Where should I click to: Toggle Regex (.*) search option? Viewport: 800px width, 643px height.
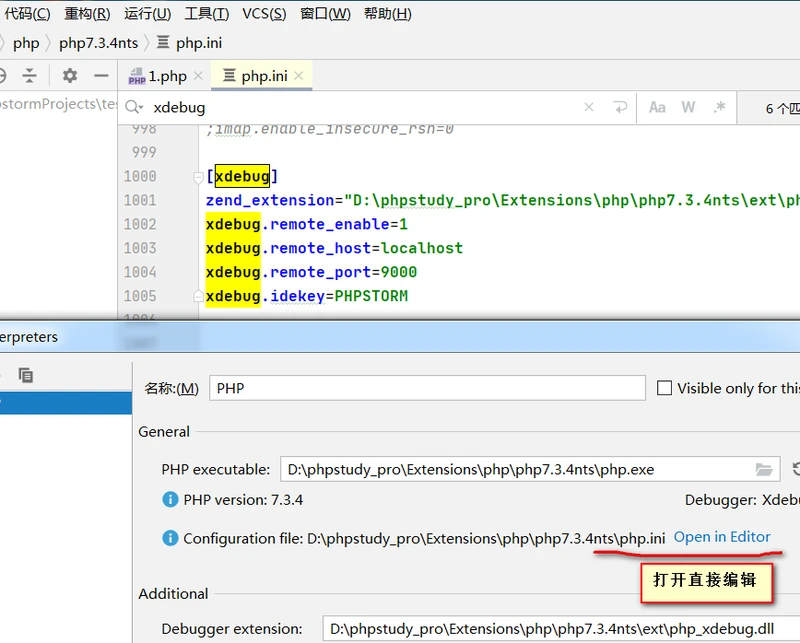pos(720,107)
